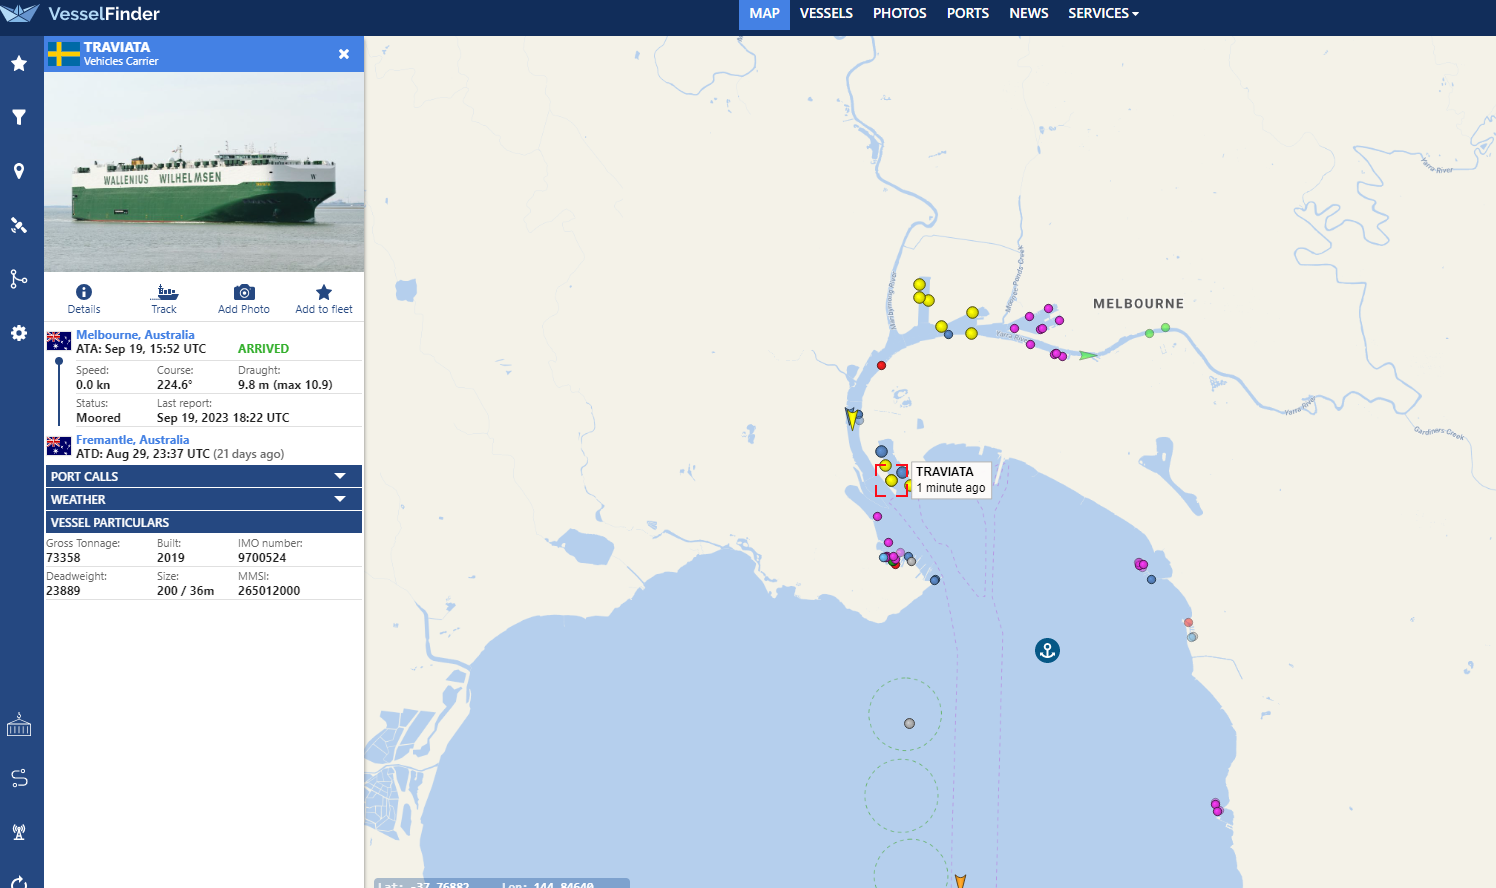Open the route branch icon in sidebar
Image resolution: width=1496 pixels, height=888 pixels.
pyautogui.click(x=19, y=279)
